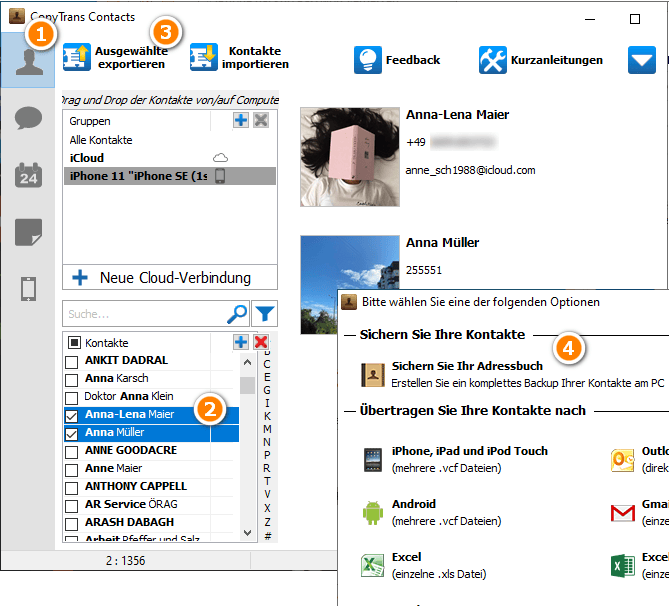Check the ANKIT DADRAL checkbox

pos(71,362)
